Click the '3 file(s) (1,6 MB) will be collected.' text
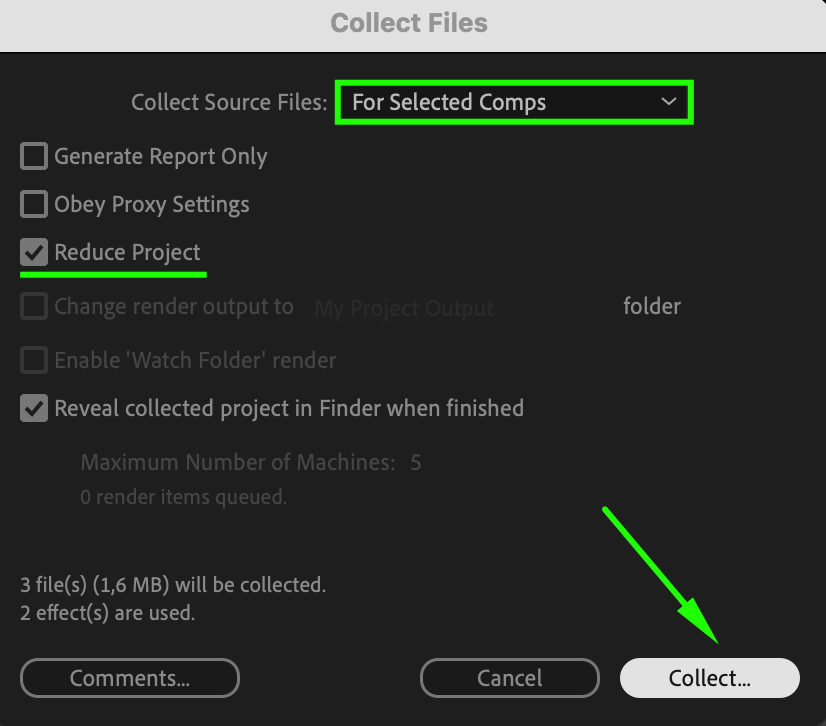Screen dimensions: 826x726 (x=173, y=585)
